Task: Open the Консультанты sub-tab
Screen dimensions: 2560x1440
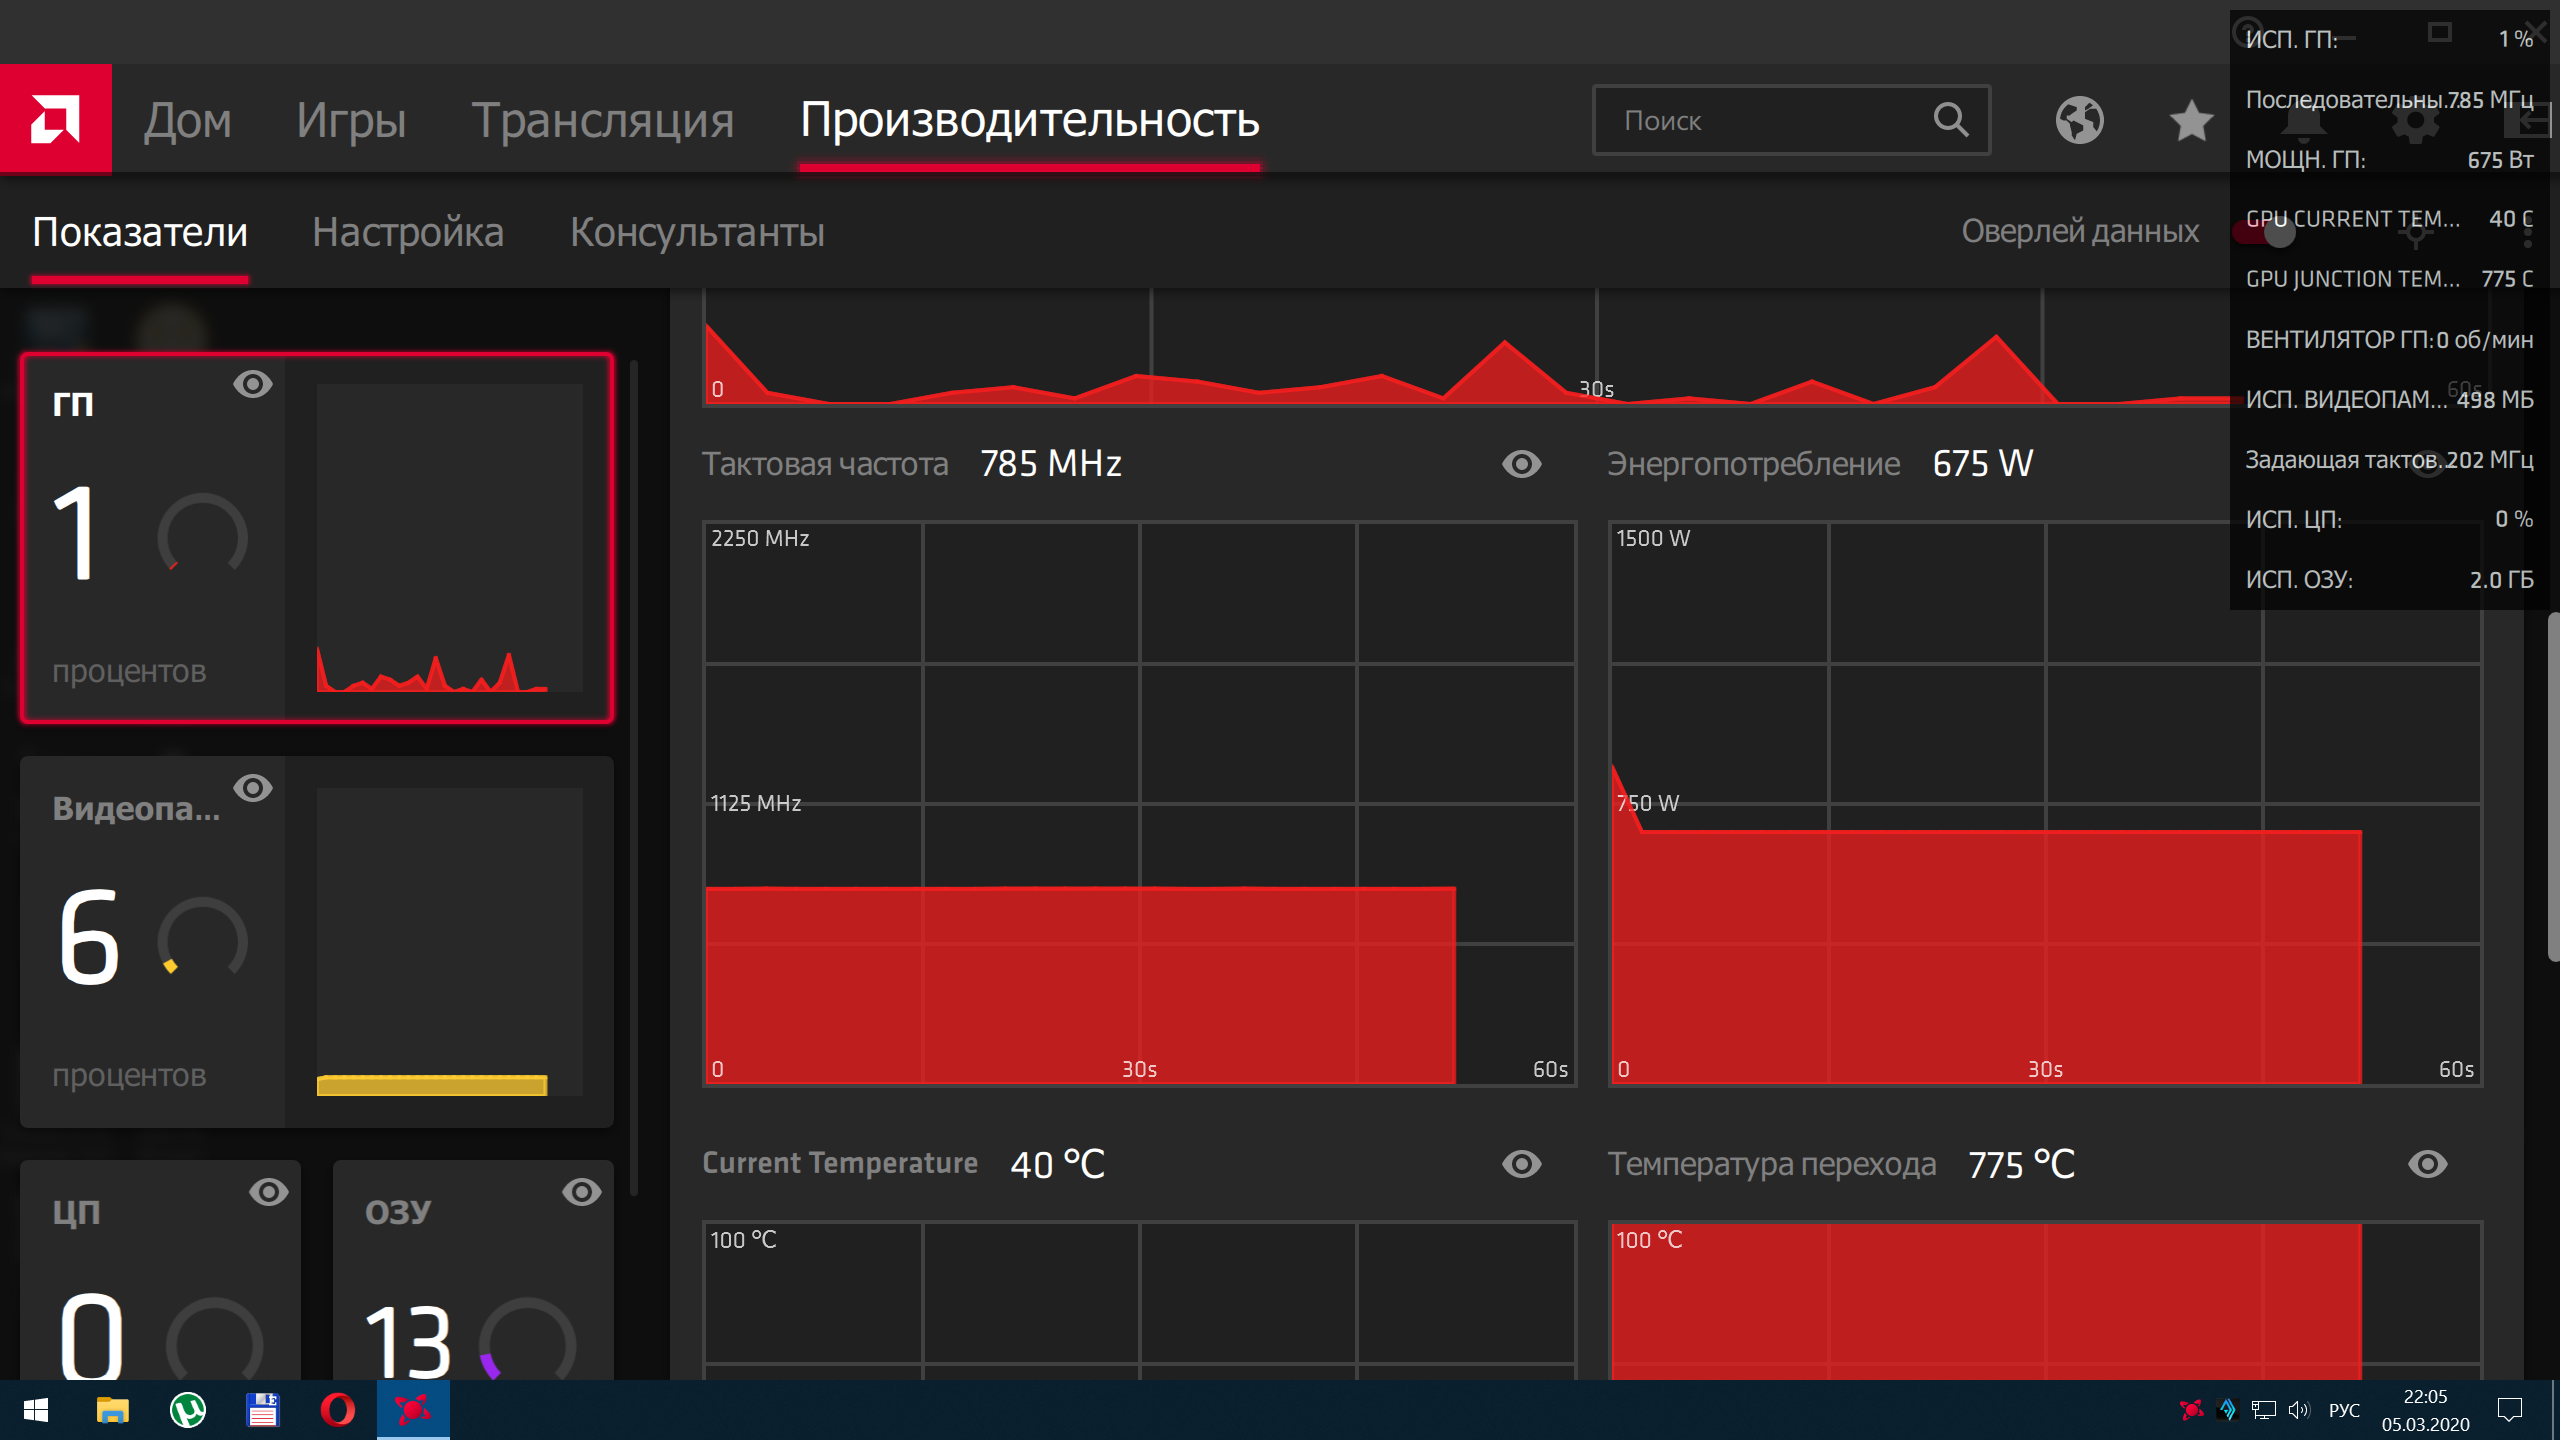Action: [x=697, y=232]
